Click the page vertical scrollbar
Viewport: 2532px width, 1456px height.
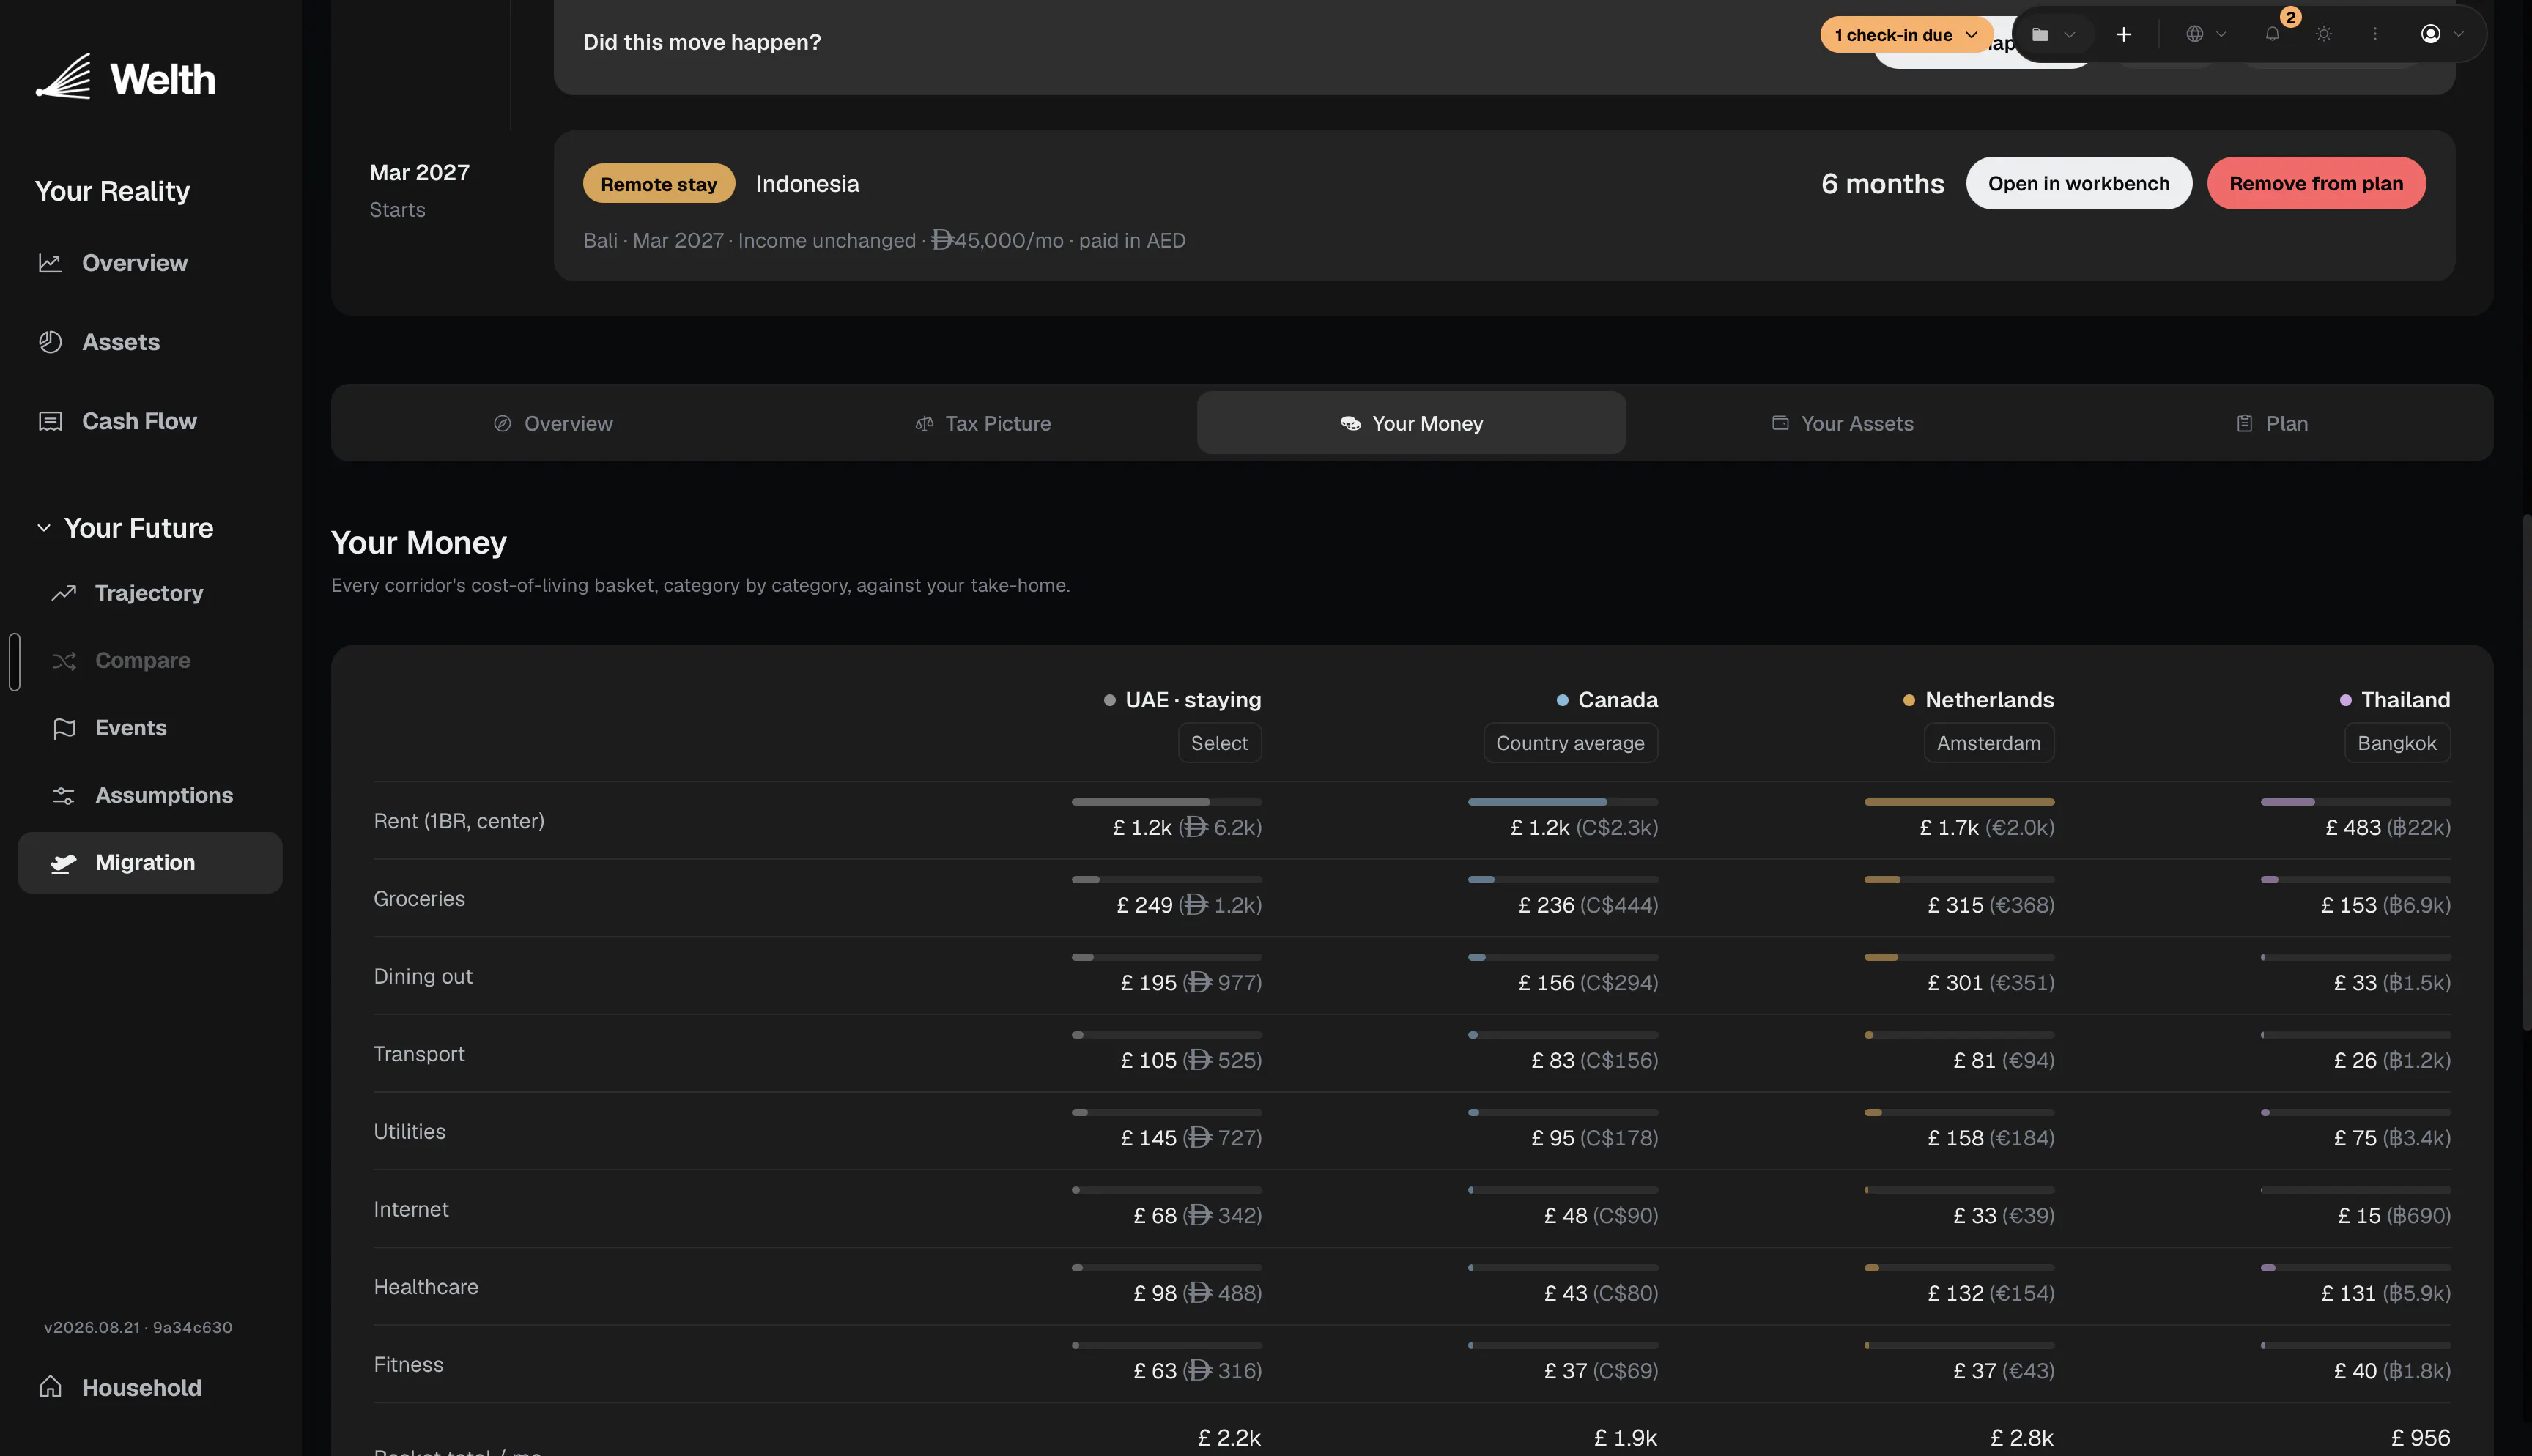point(2526,773)
